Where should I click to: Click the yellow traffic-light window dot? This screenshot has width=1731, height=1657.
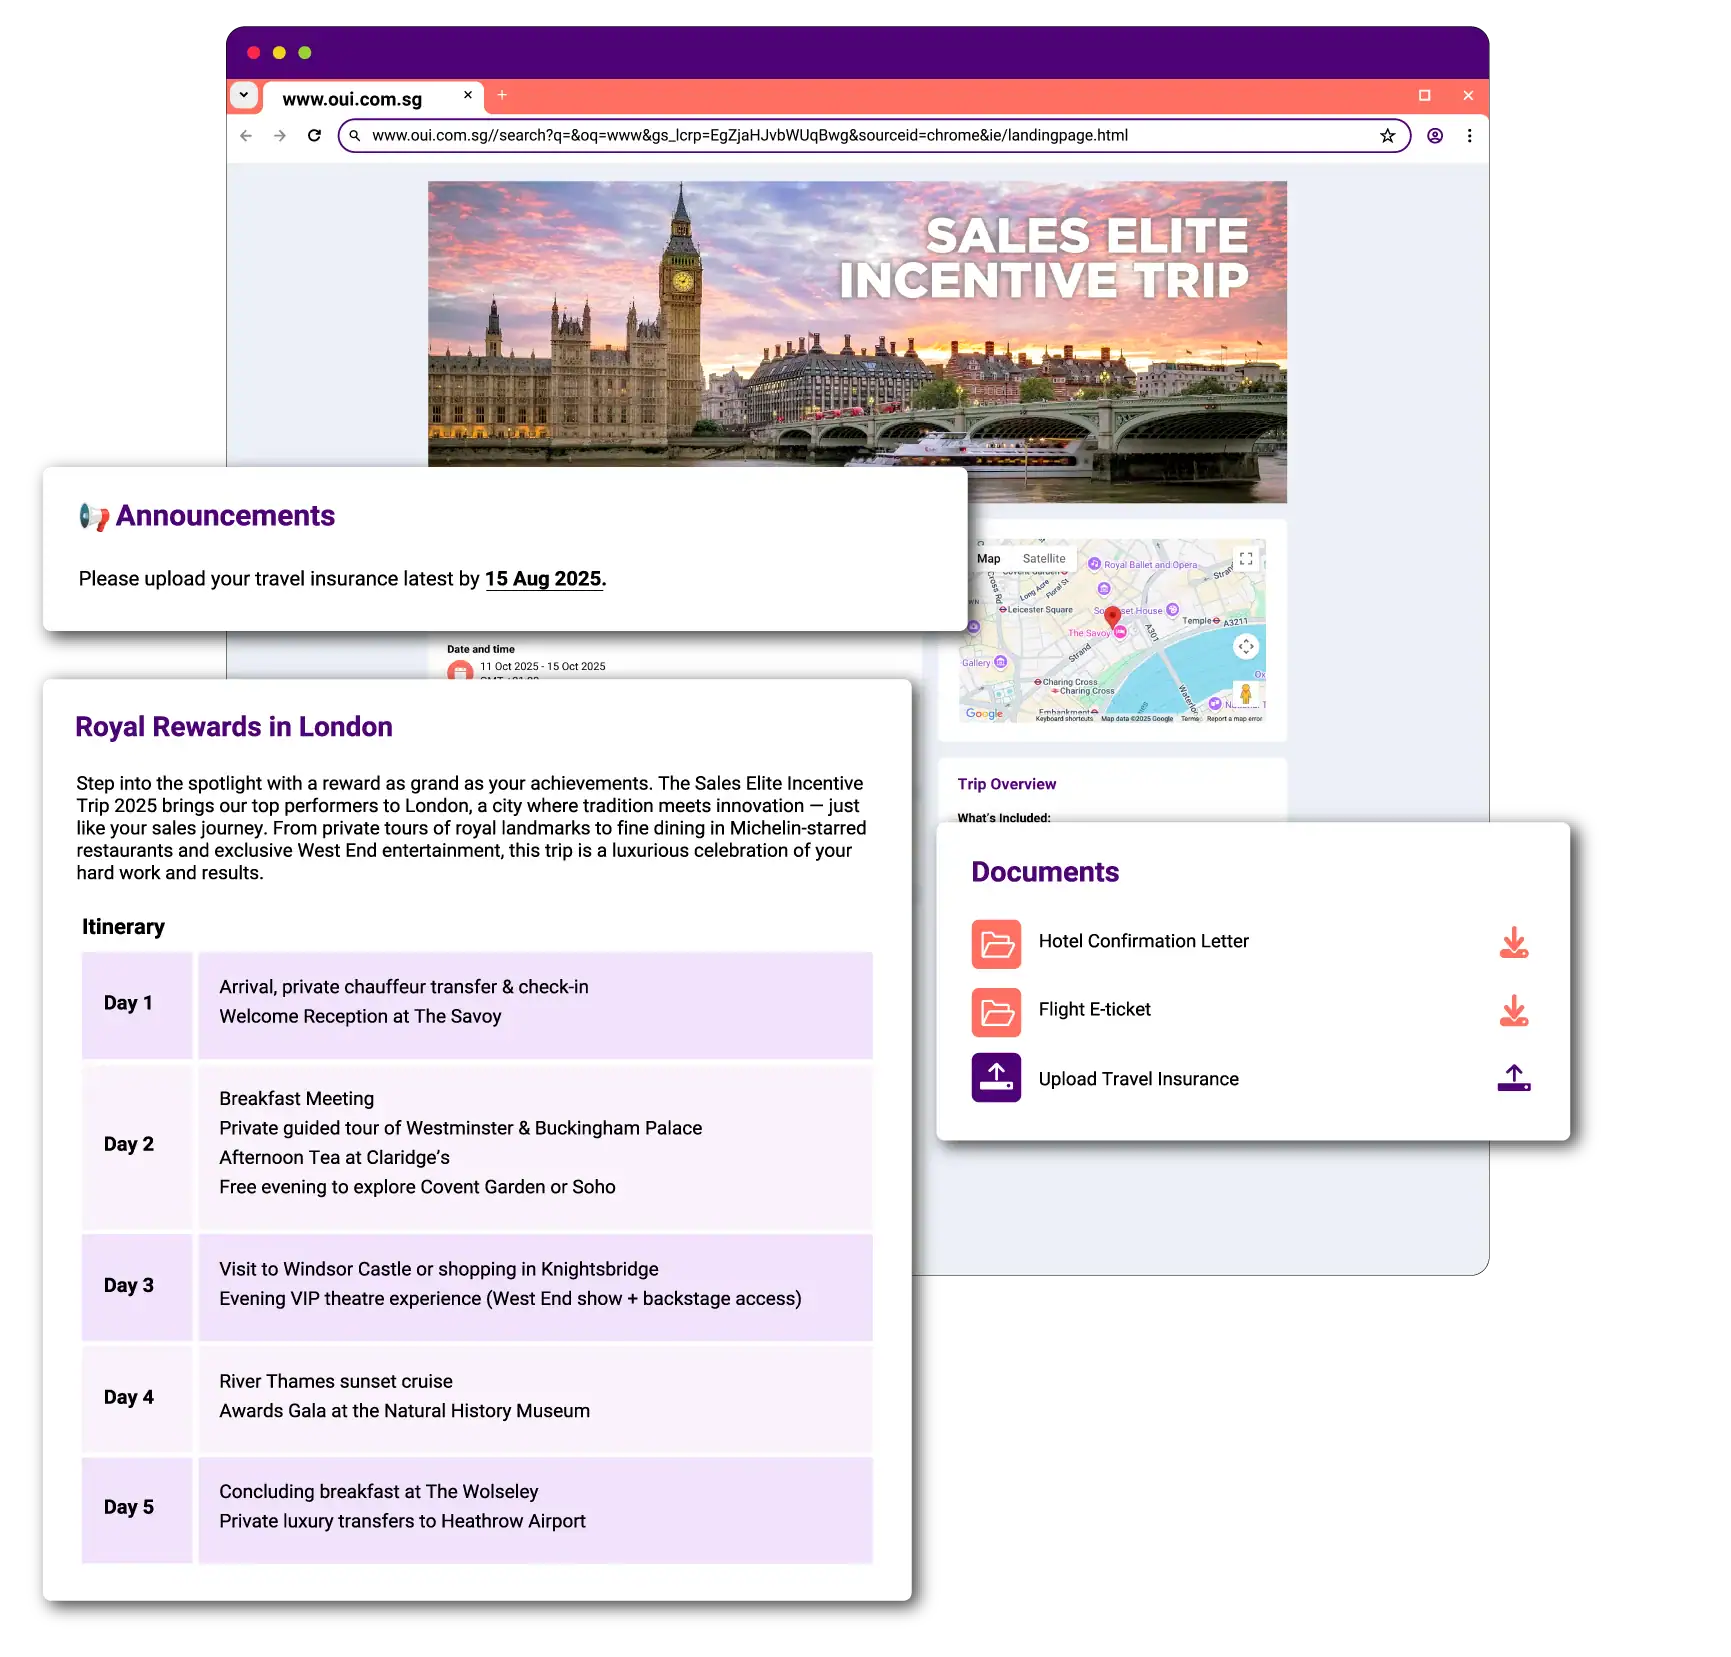pos(279,53)
